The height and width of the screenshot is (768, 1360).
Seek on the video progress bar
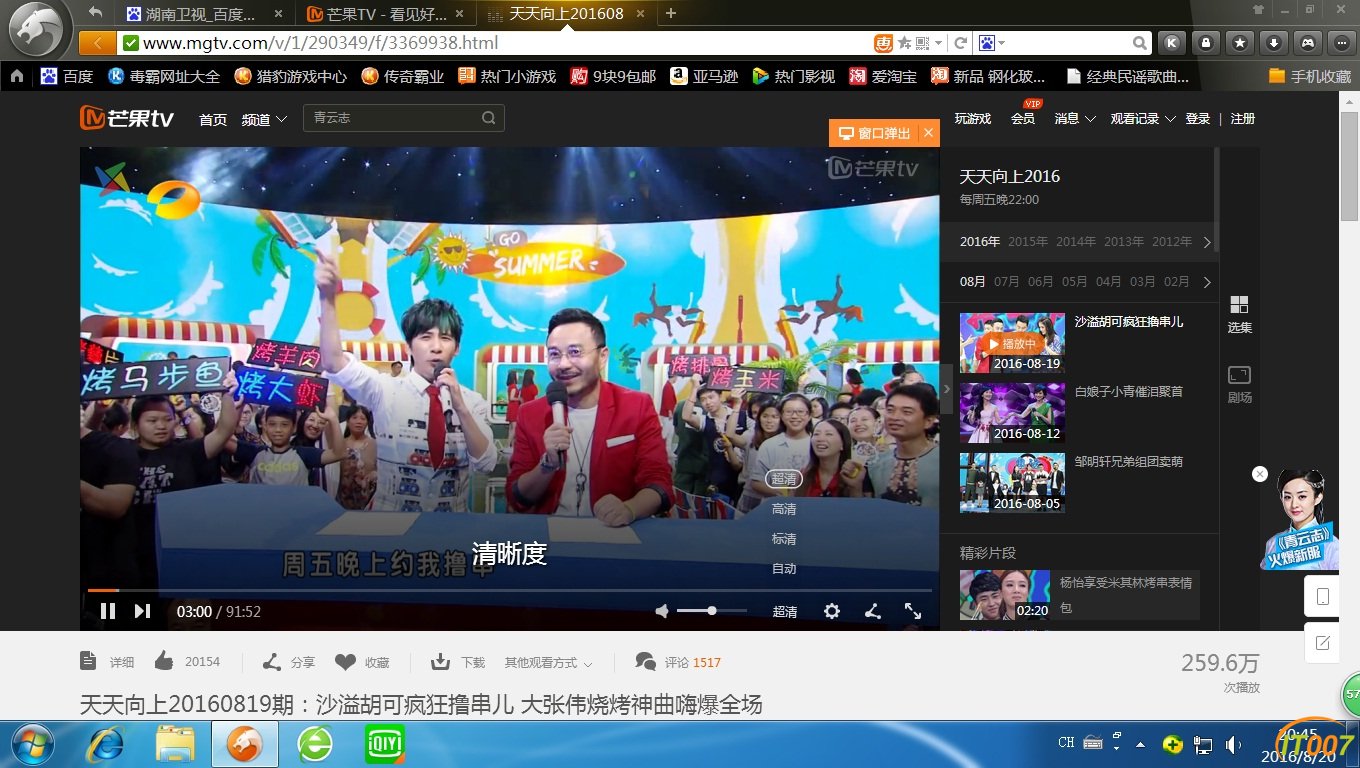509,590
